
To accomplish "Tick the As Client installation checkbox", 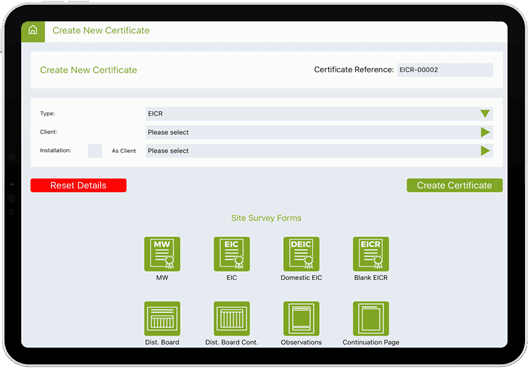I will pyautogui.click(x=95, y=150).
